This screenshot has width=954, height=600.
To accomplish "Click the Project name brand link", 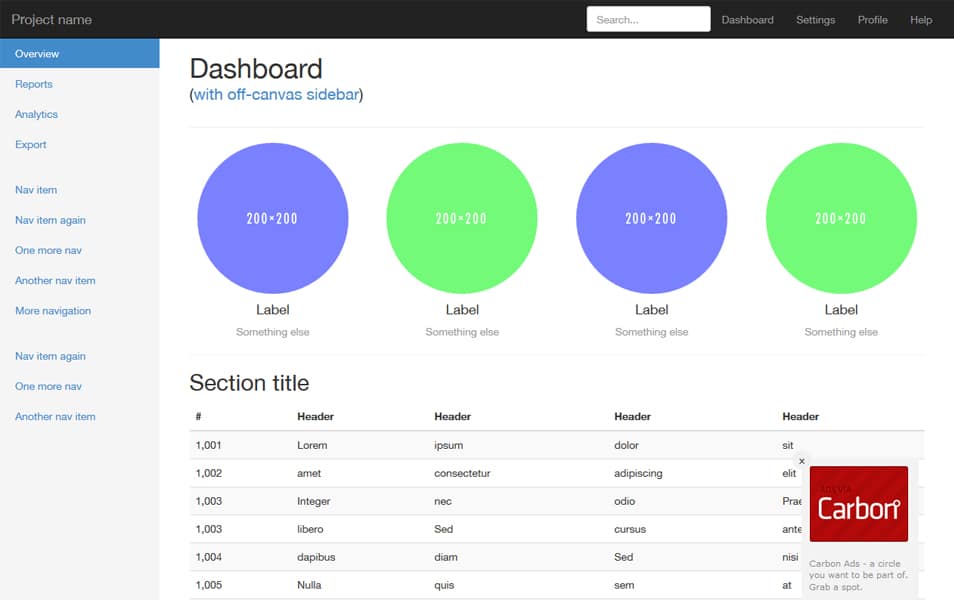I will [51, 19].
